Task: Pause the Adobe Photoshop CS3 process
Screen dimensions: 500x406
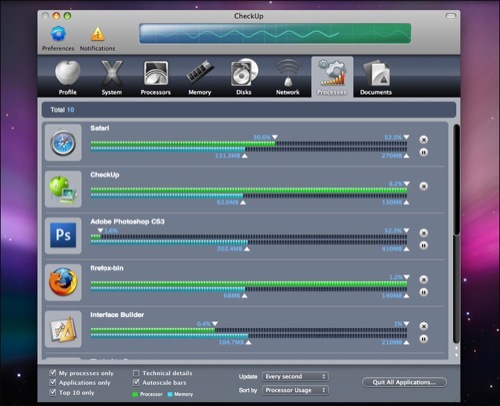Action: [424, 246]
